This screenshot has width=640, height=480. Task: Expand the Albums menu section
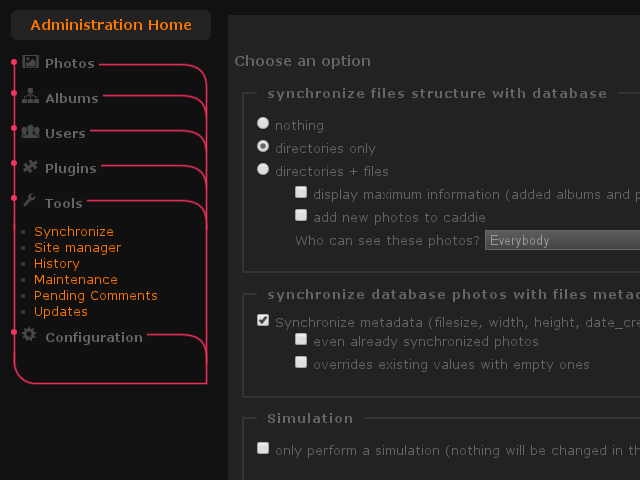[71, 98]
